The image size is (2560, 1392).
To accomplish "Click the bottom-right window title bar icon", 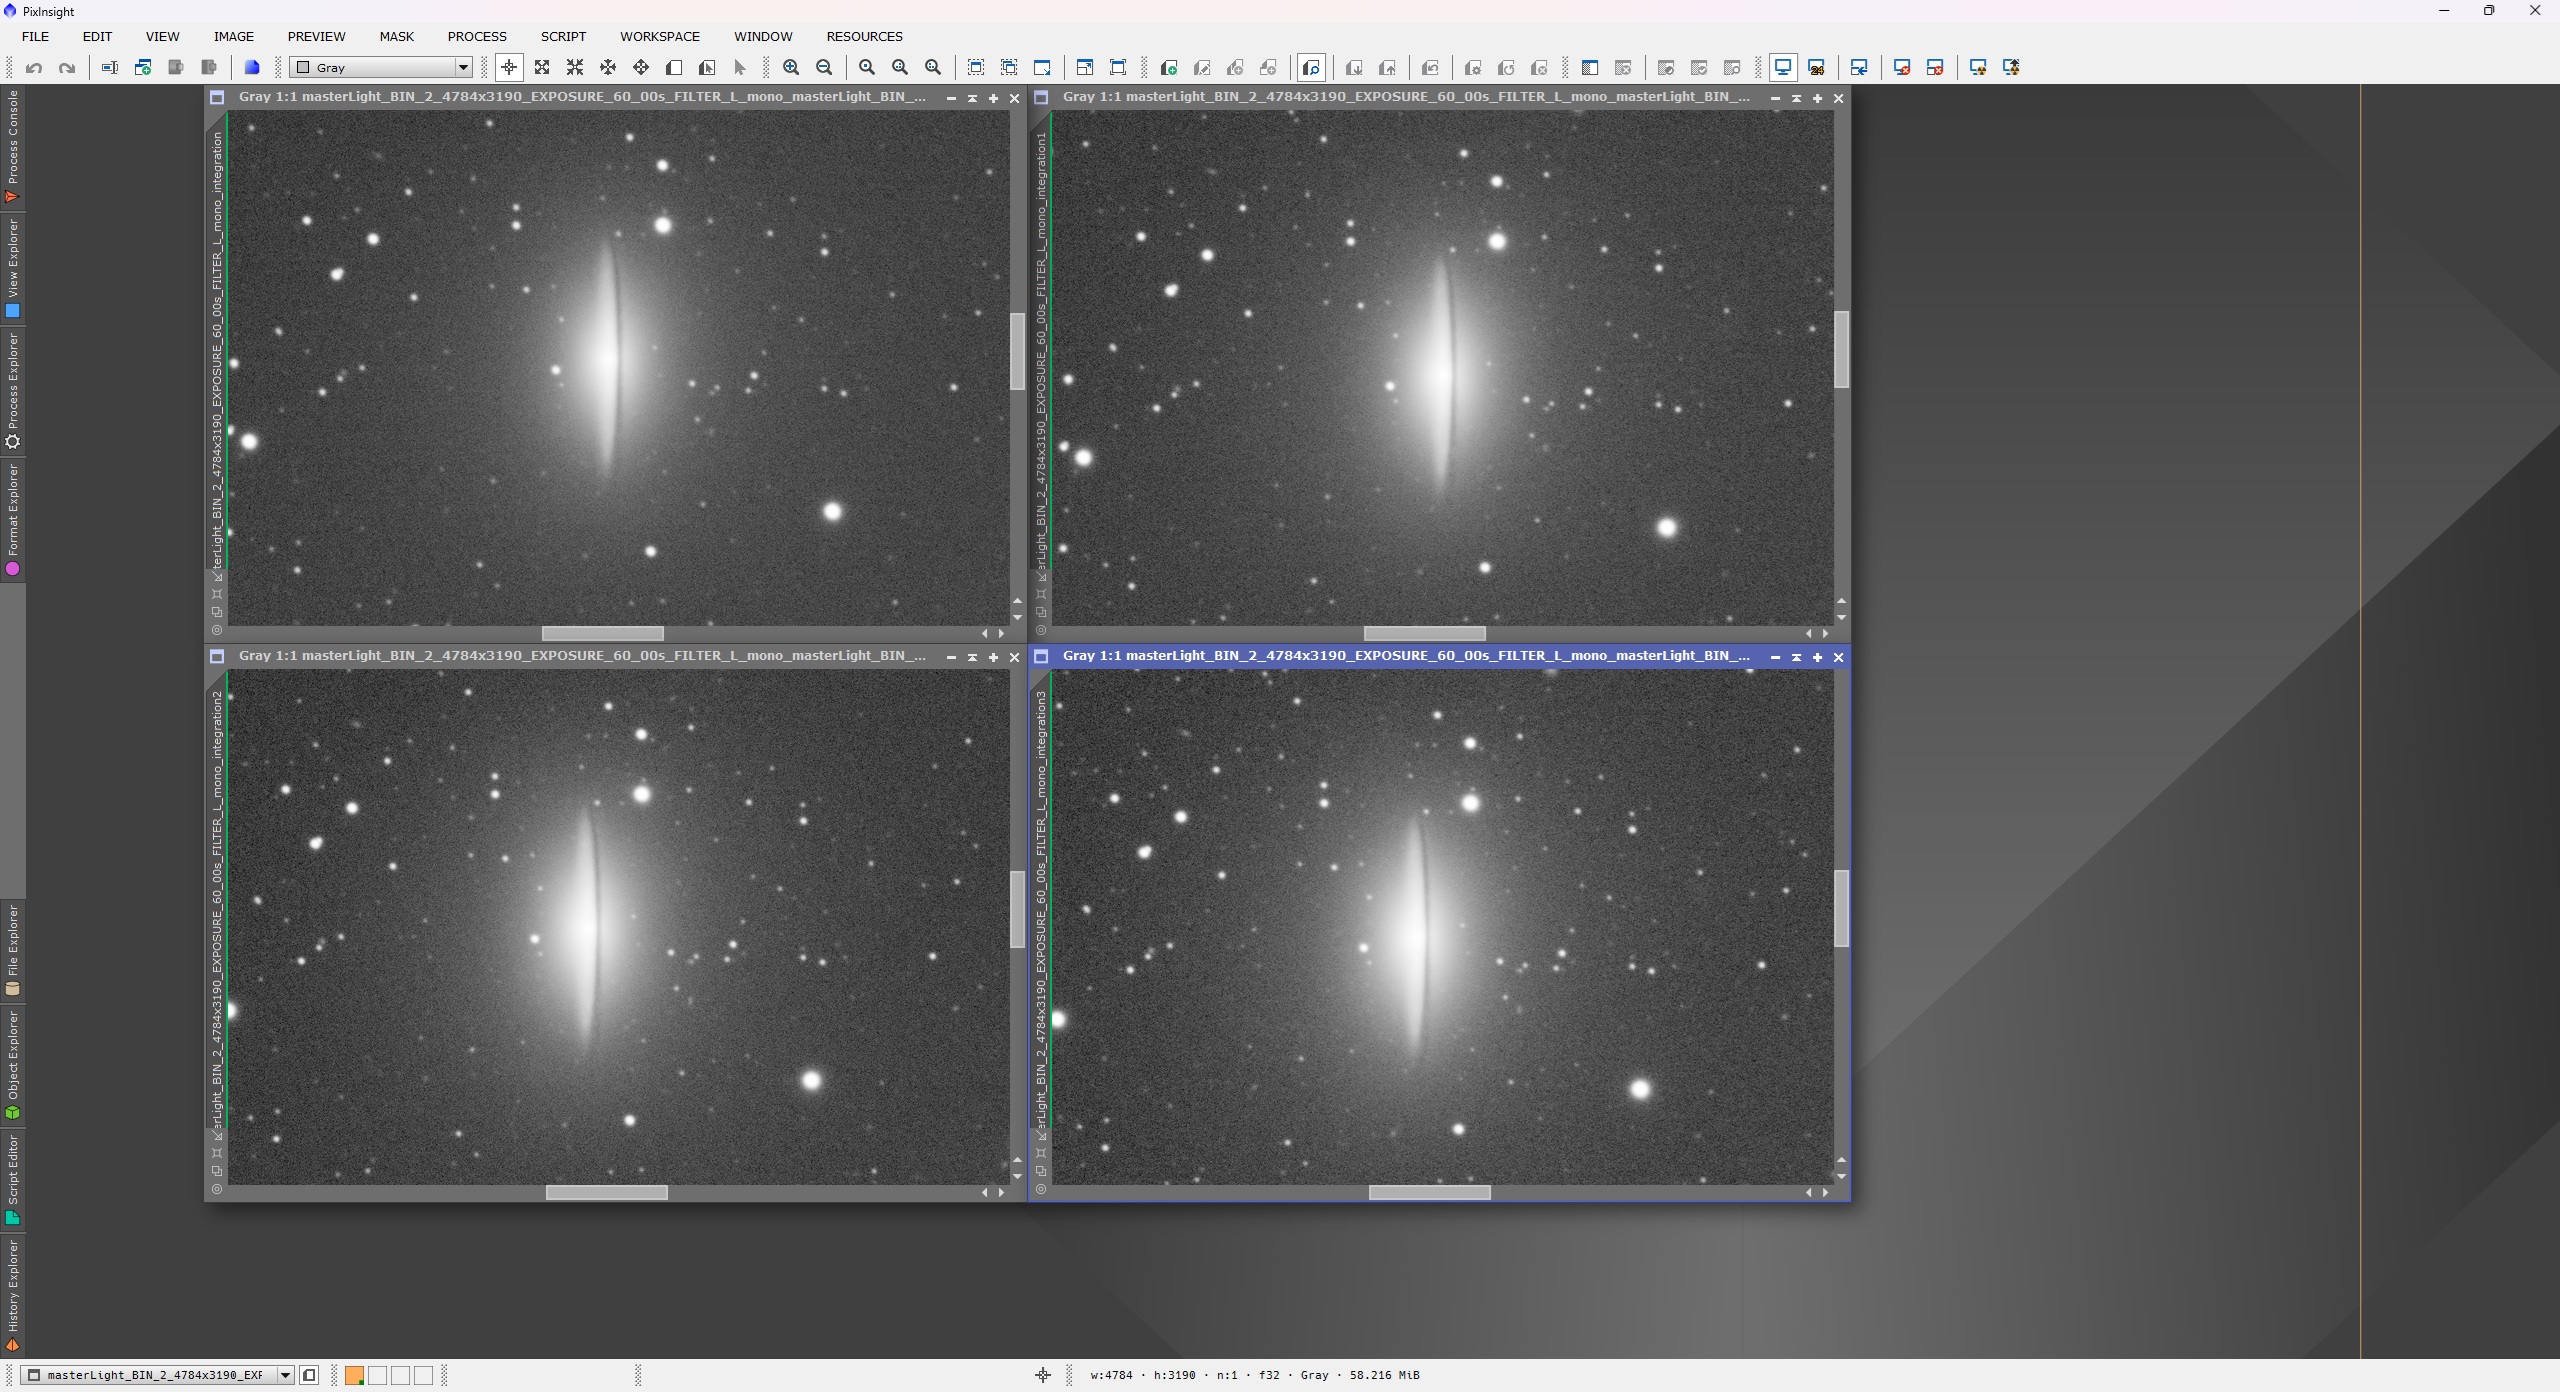I will [x=1041, y=656].
